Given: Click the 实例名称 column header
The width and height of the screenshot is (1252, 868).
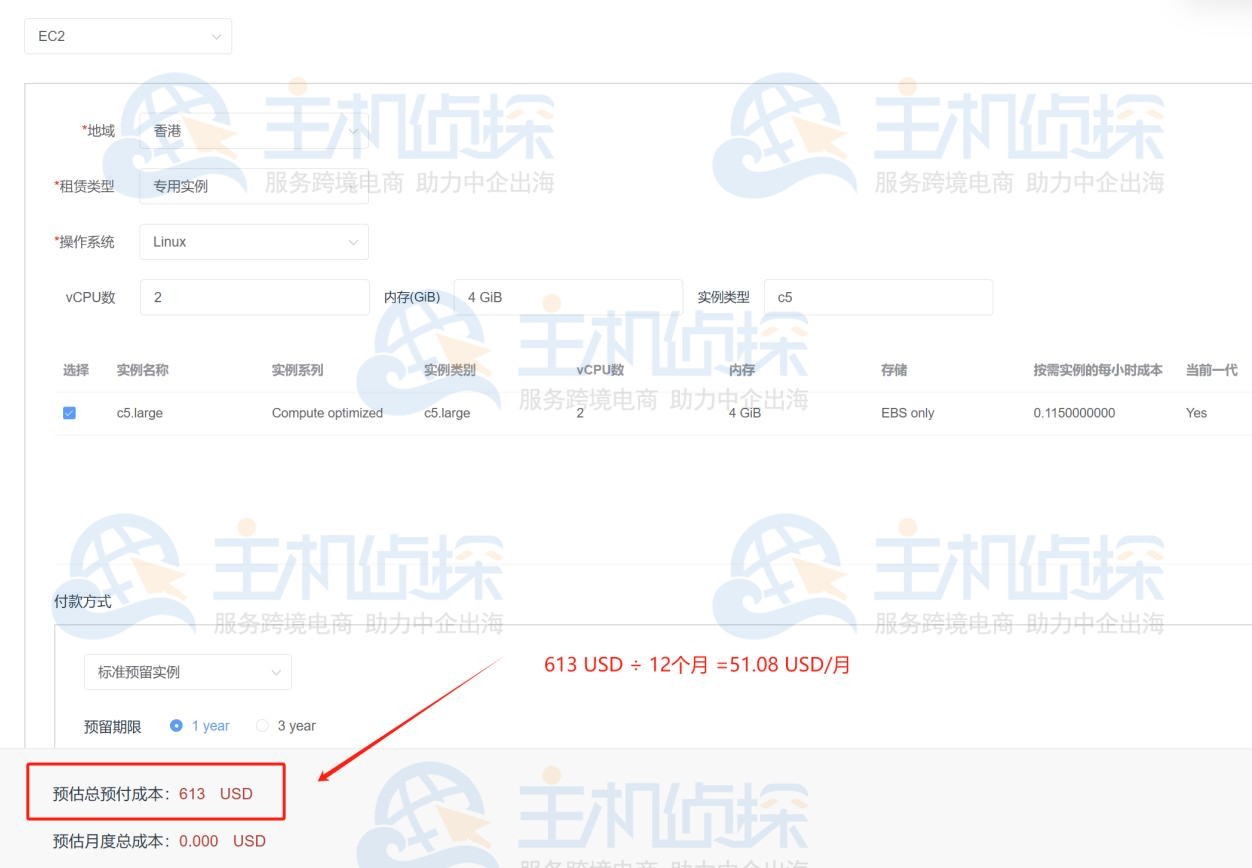Looking at the screenshot, I should click(143, 370).
